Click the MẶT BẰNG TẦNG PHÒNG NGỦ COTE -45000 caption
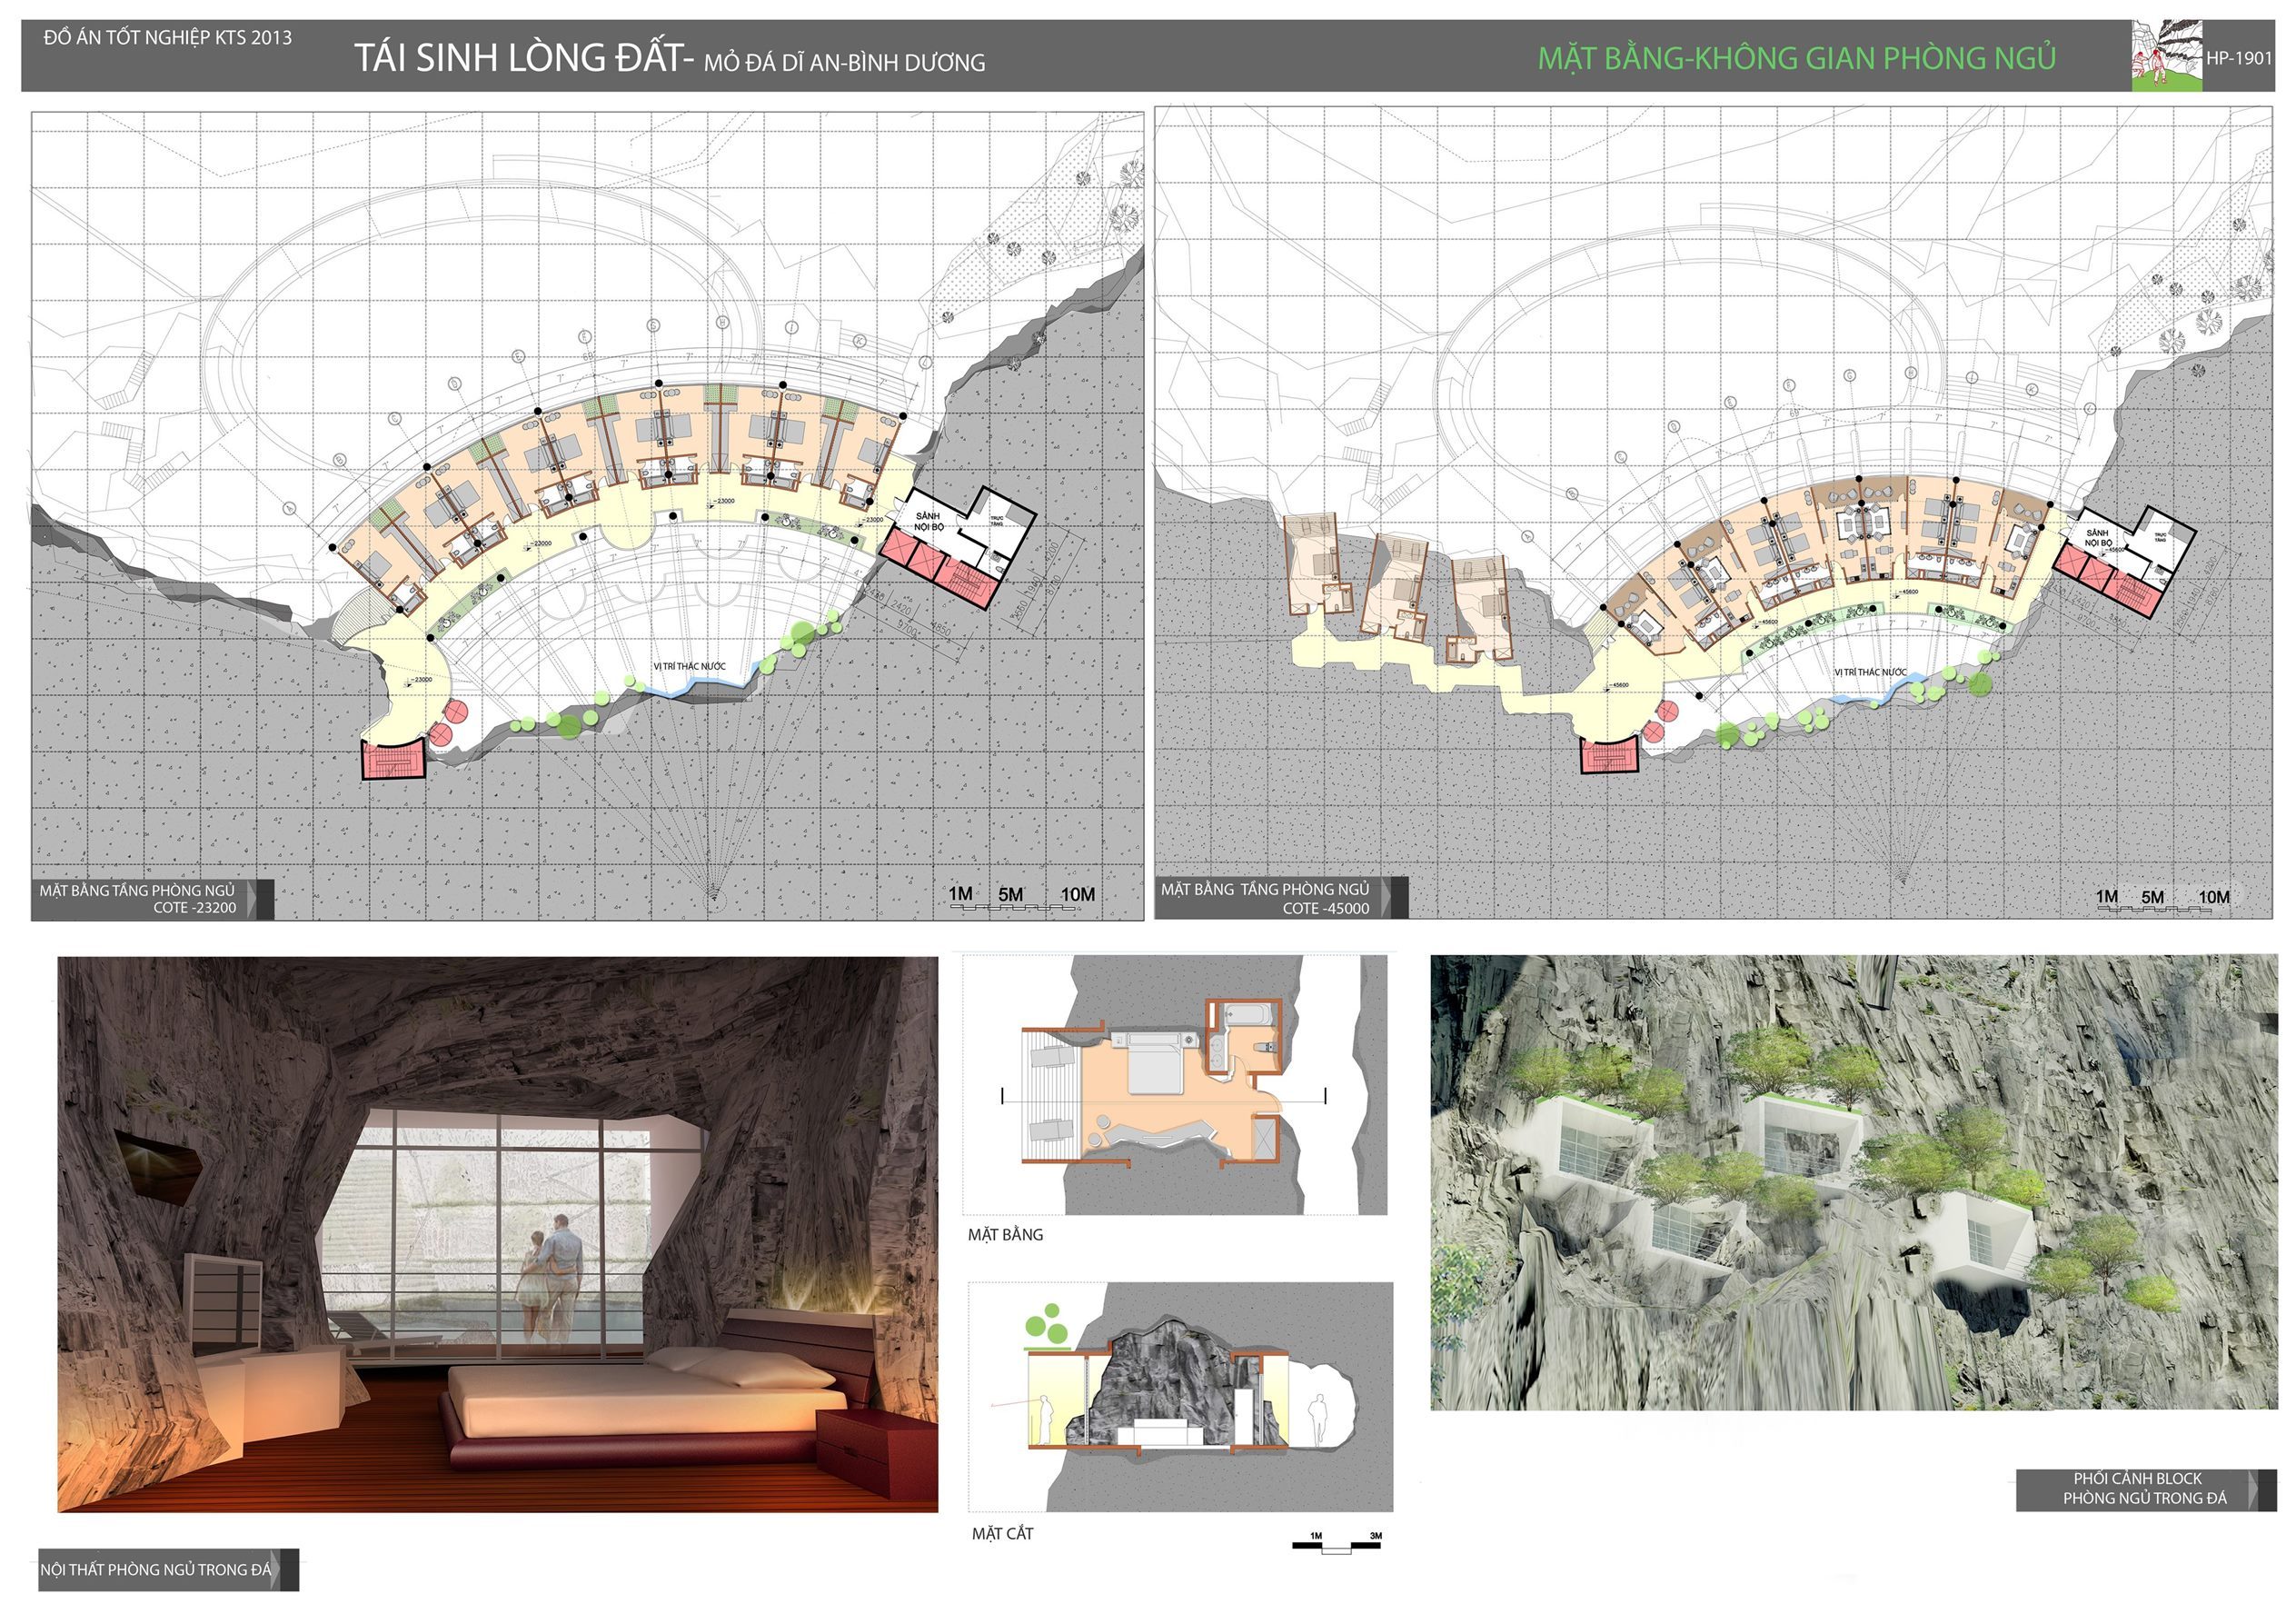 click(1265, 898)
